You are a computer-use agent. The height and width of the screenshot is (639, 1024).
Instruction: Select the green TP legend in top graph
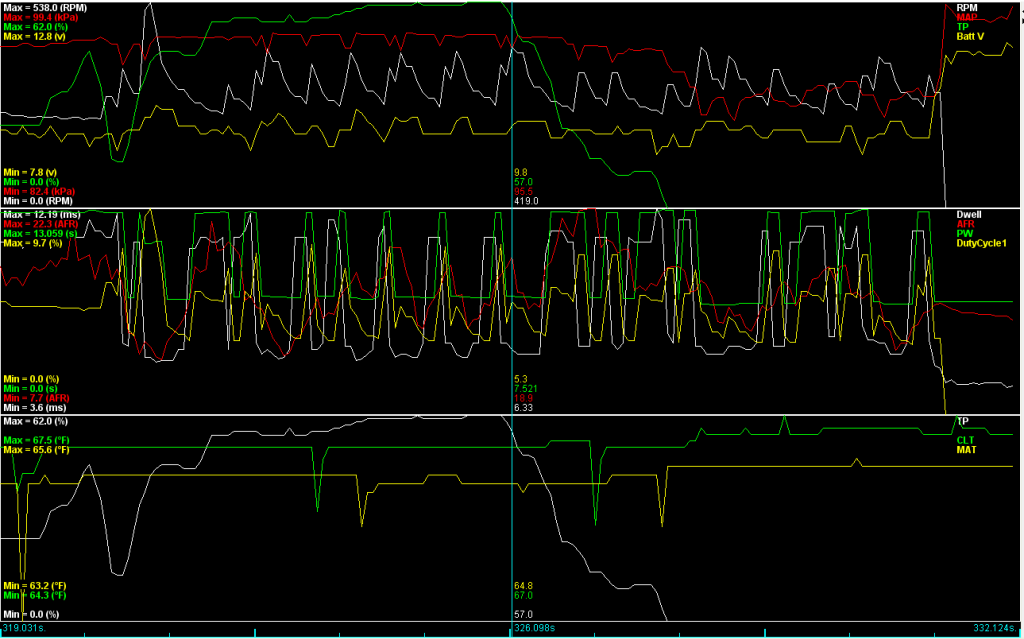tap(963, 27)
